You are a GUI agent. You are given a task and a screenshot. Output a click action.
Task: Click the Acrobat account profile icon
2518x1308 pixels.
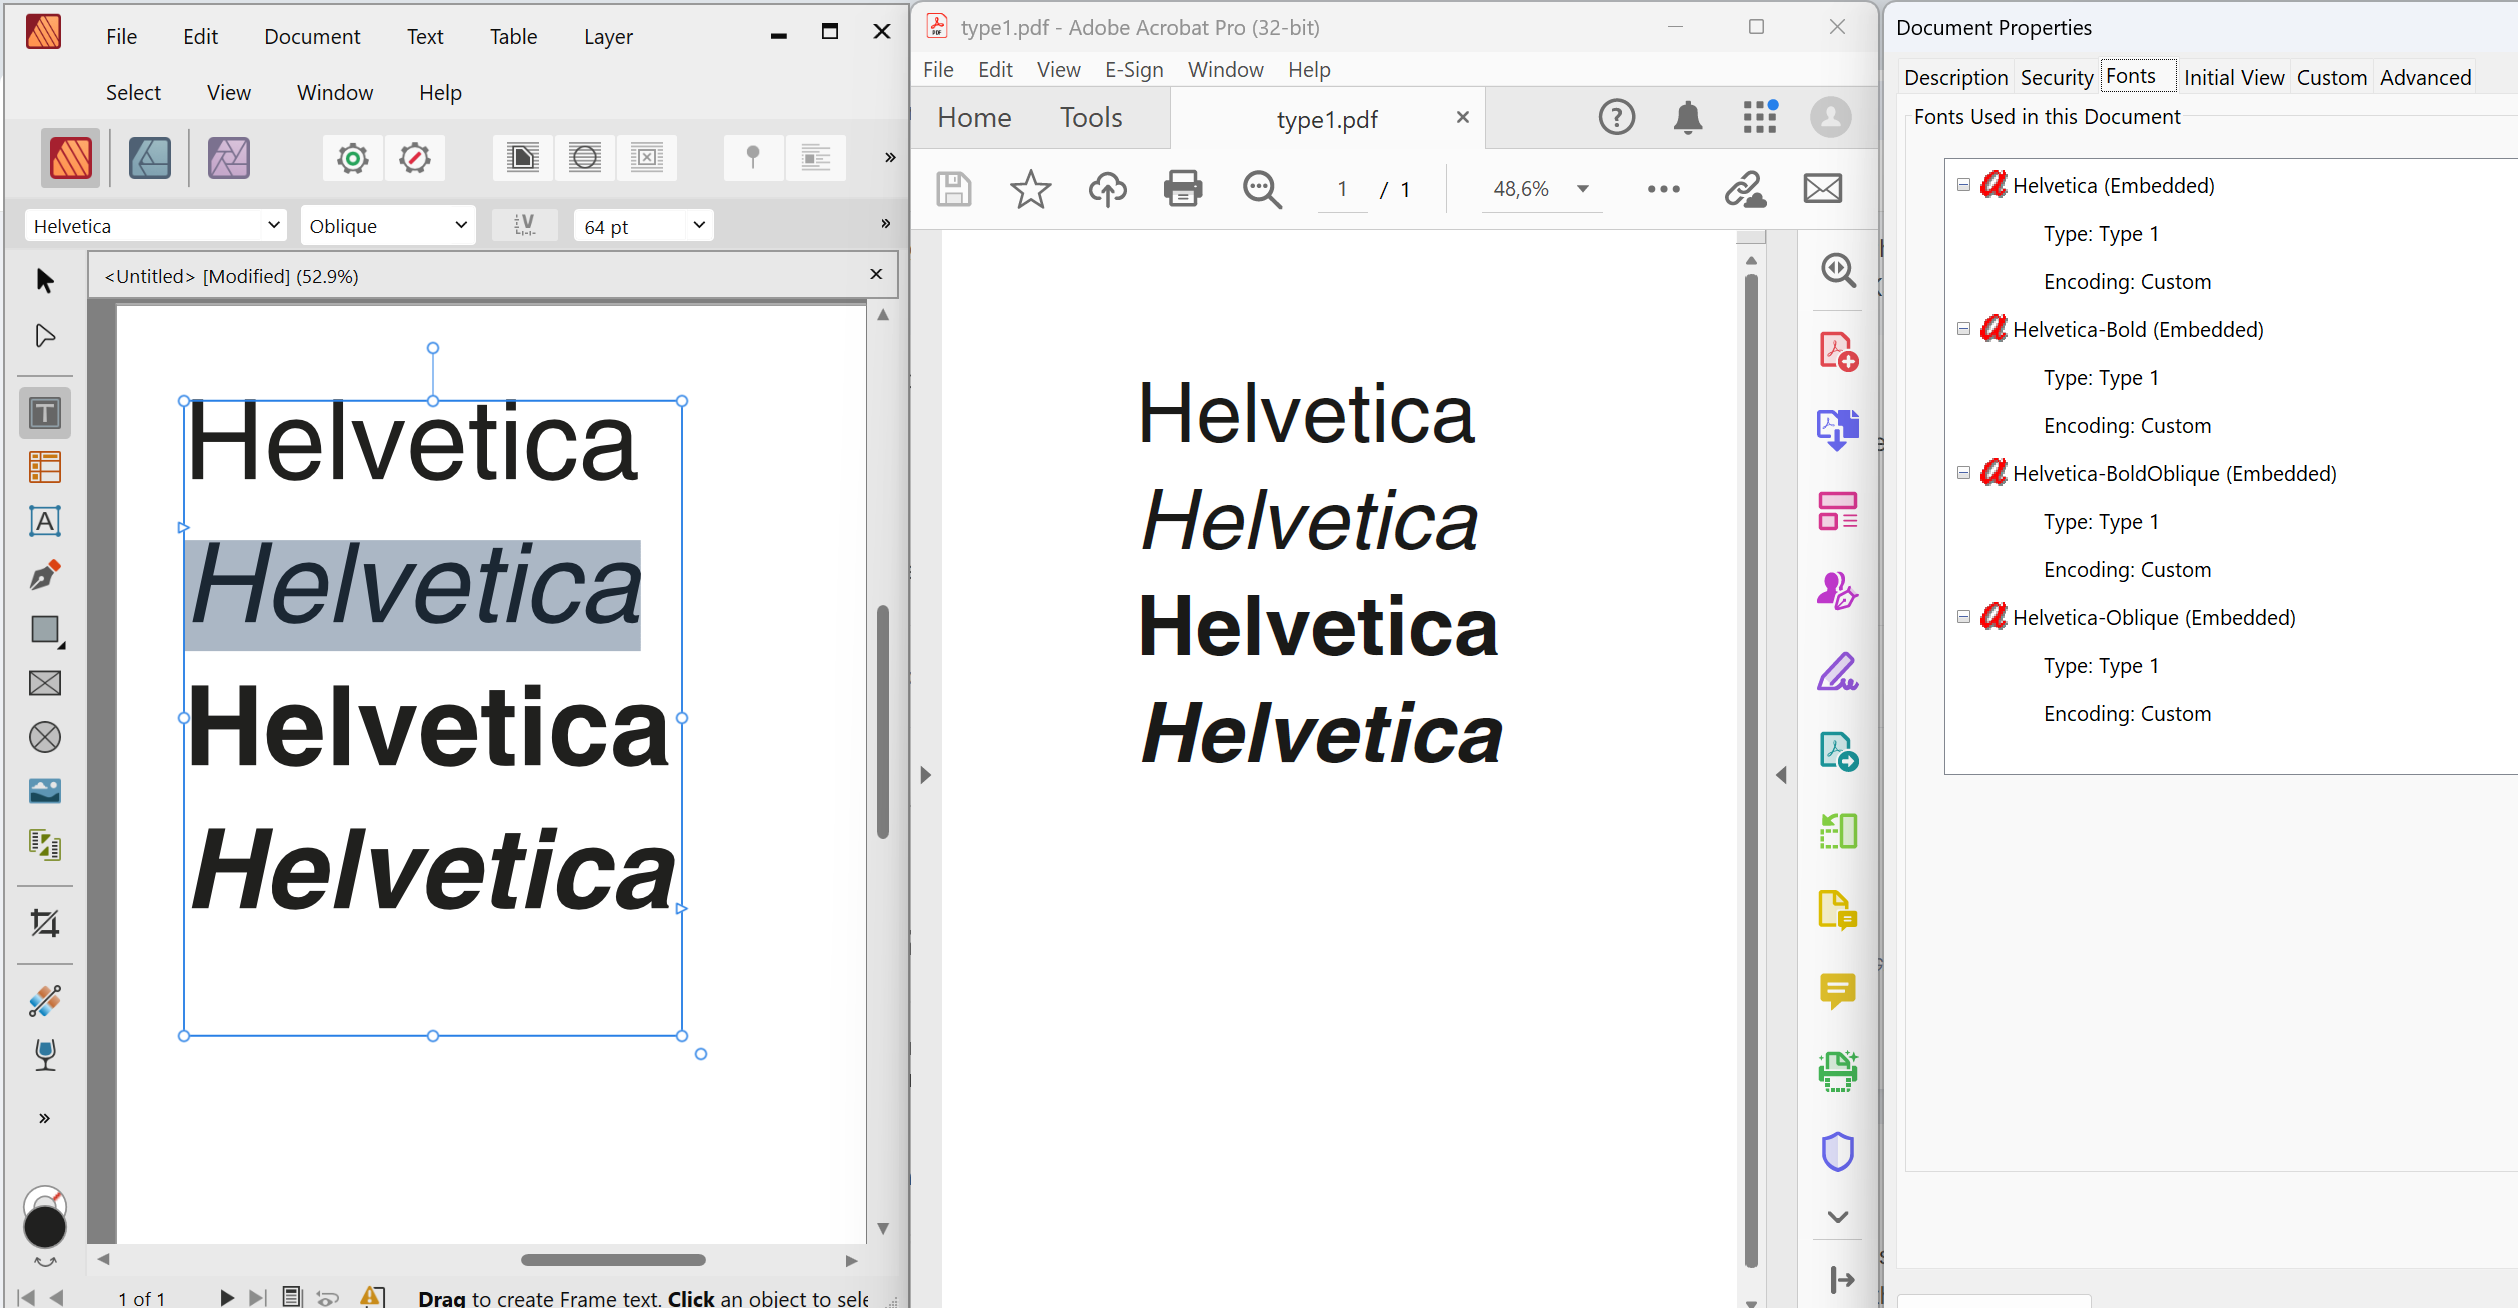pyautogui.click(x=1830, y=118)
